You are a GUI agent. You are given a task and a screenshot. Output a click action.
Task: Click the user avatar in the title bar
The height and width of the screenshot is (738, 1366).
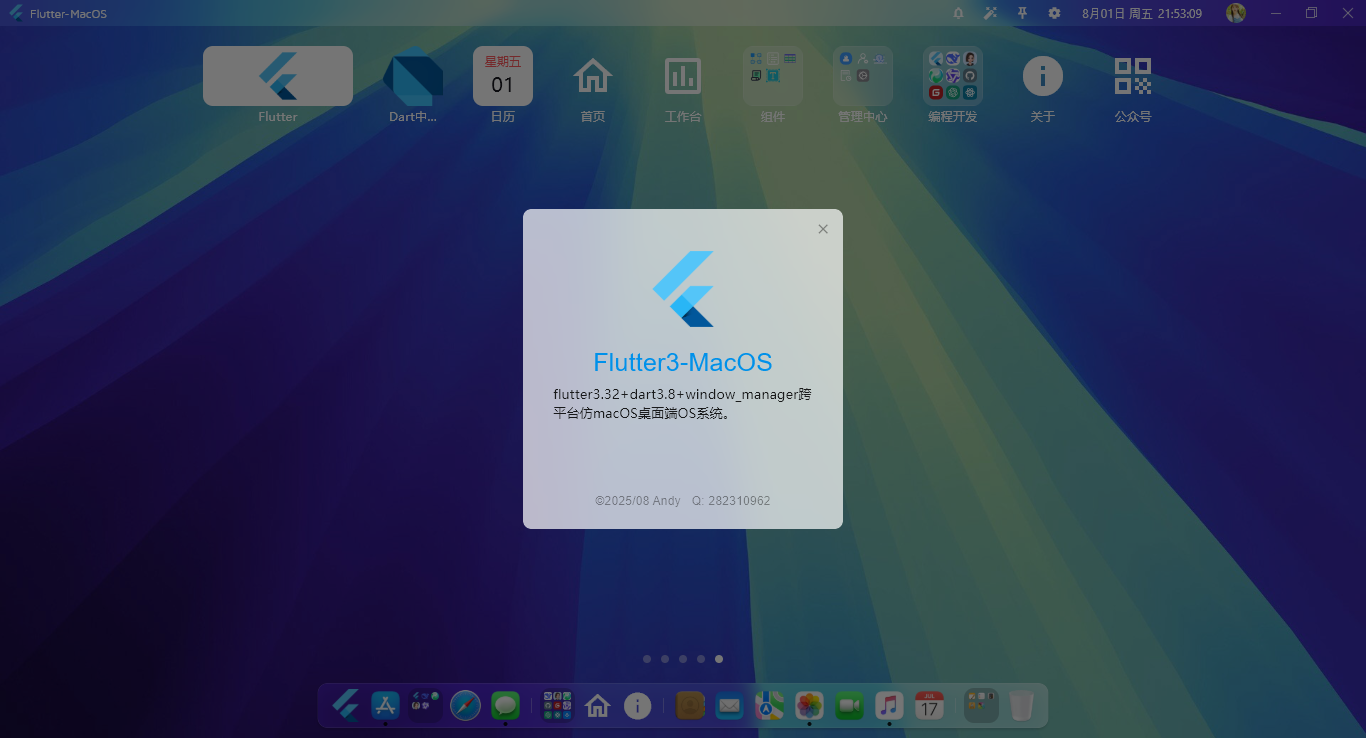tap(1236, 13)
